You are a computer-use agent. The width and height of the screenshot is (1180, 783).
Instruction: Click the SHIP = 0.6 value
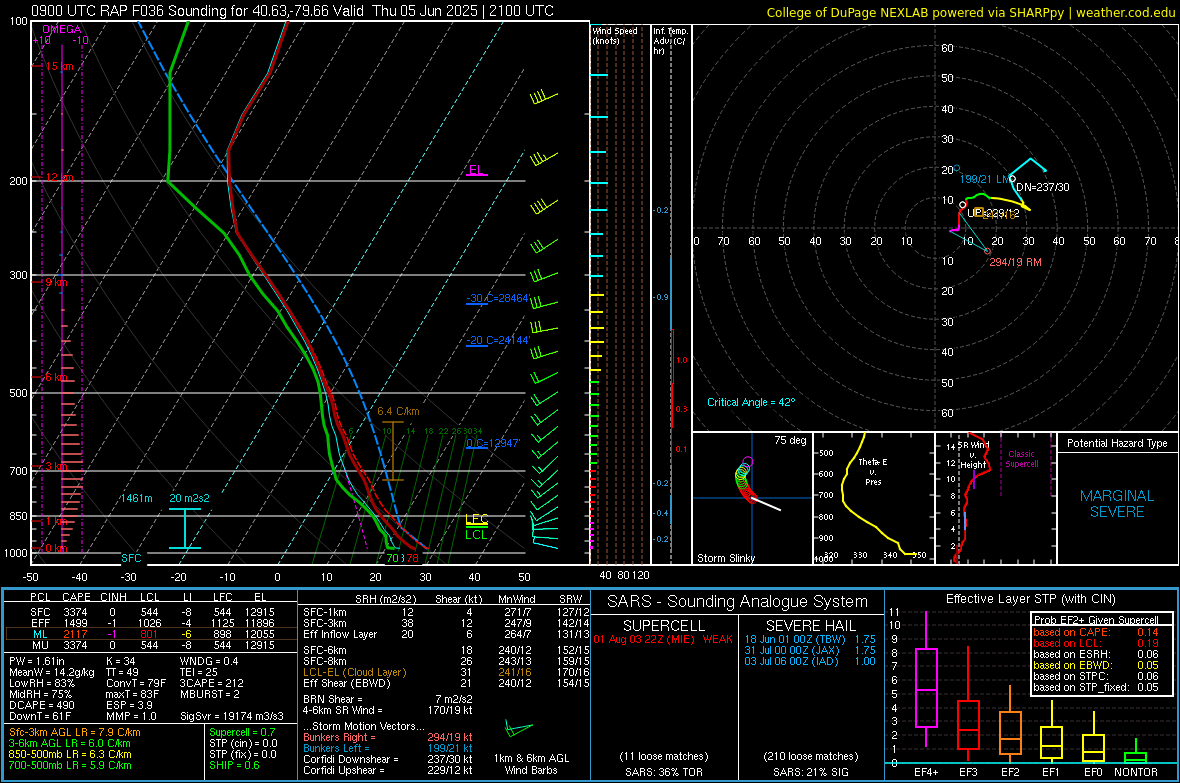pos(234,765)
